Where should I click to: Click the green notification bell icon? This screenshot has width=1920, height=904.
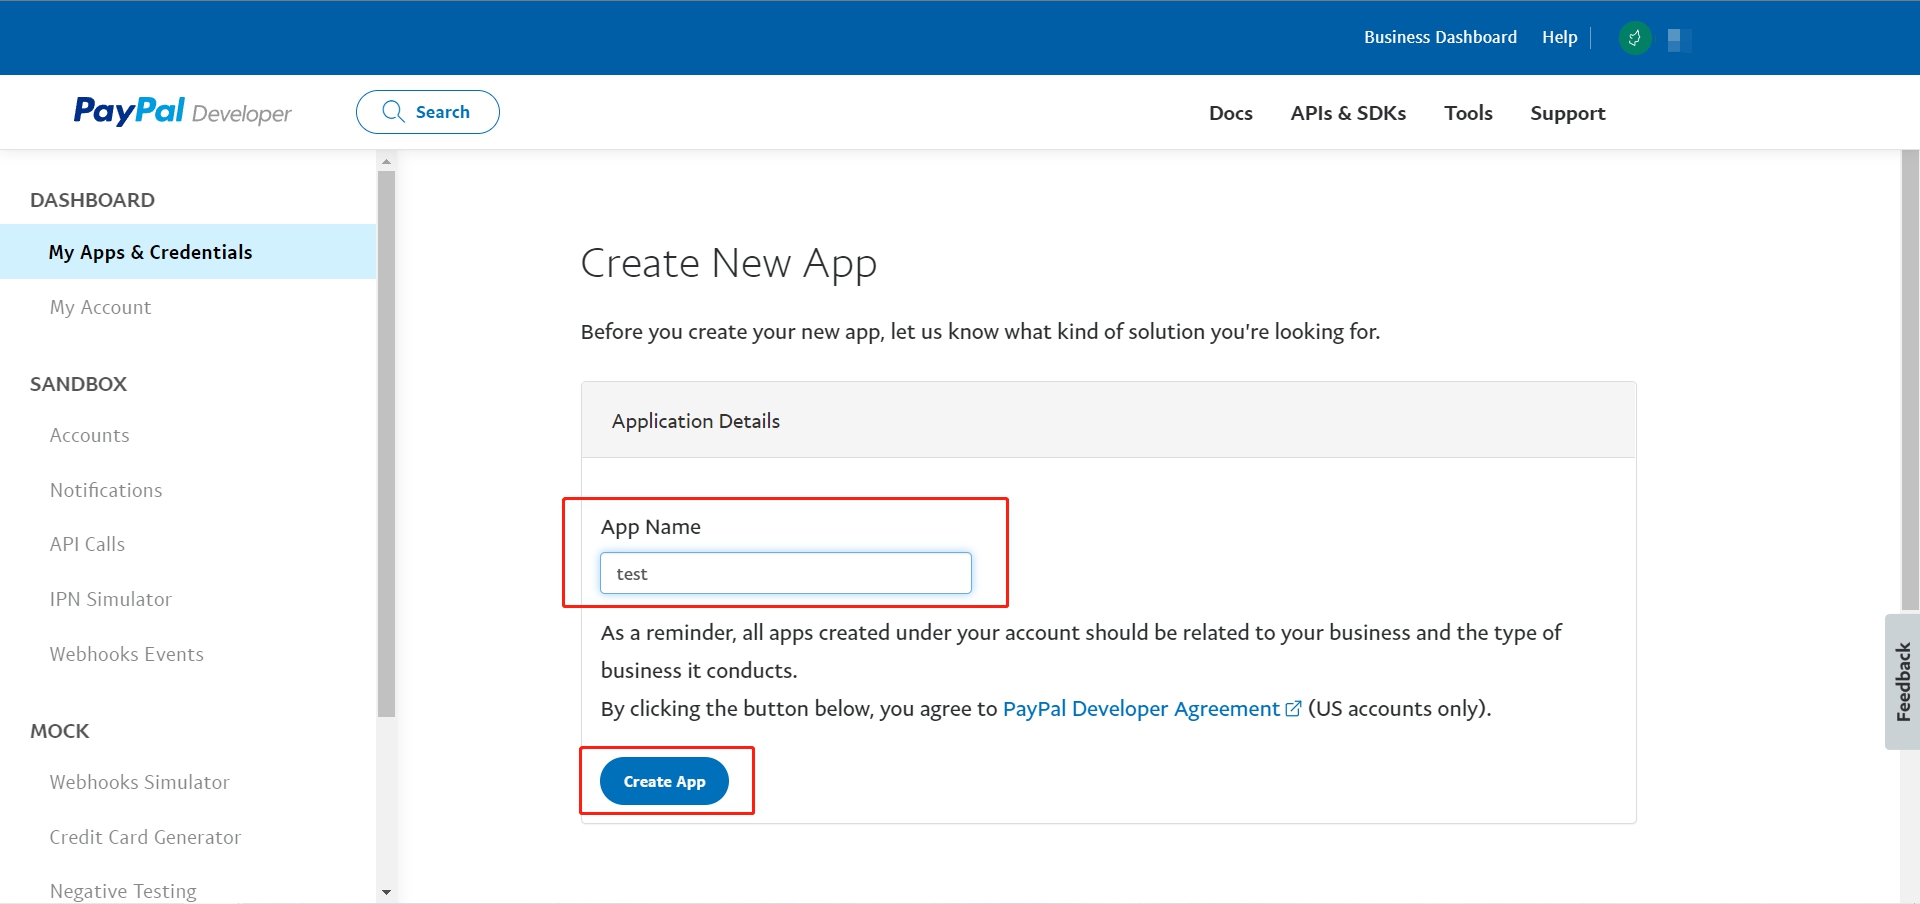point(1634,39)
